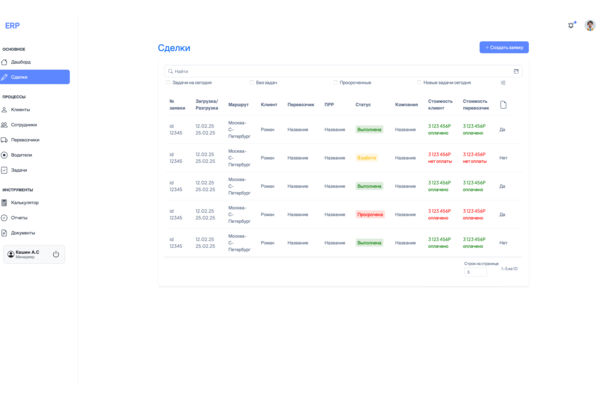
Task: Click the house icon for Дашборд
Action: tap(4, 62)
